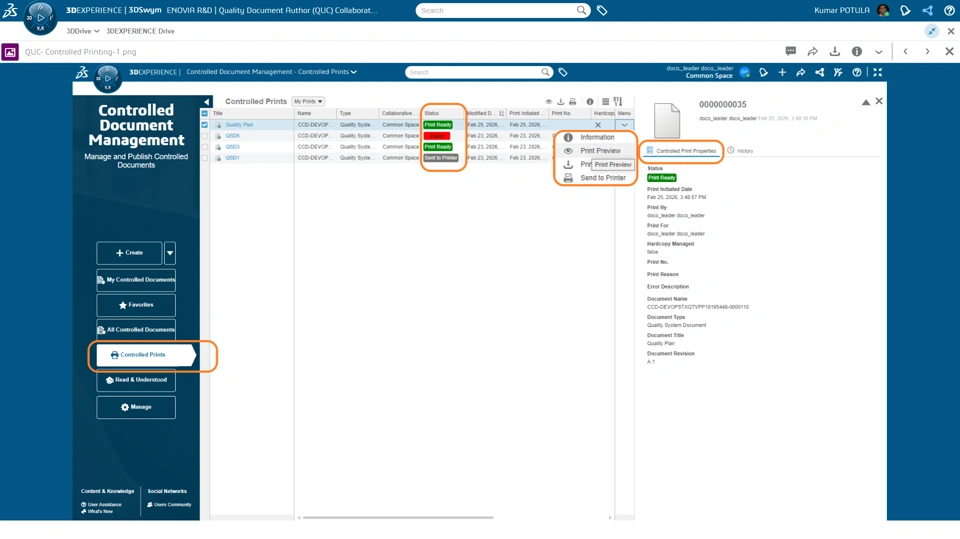This screenshot has width=960, height=539.
Task: Open the Read & Understood section
Action: point(136,380)
